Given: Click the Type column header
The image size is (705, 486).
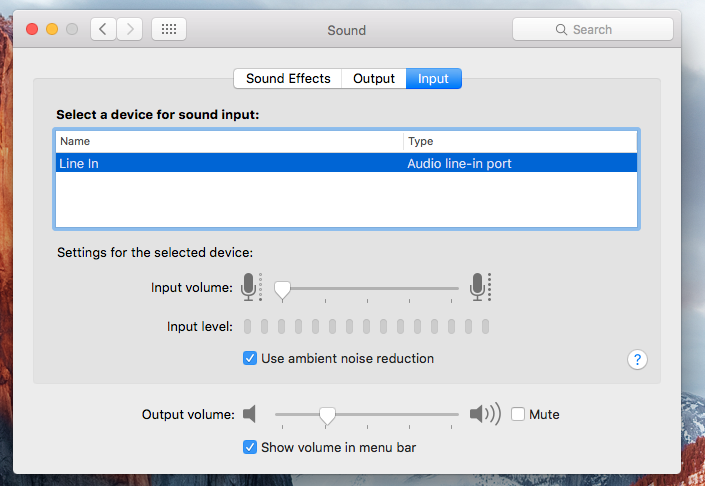Looking at the screenshot, I should coord(520,141).
